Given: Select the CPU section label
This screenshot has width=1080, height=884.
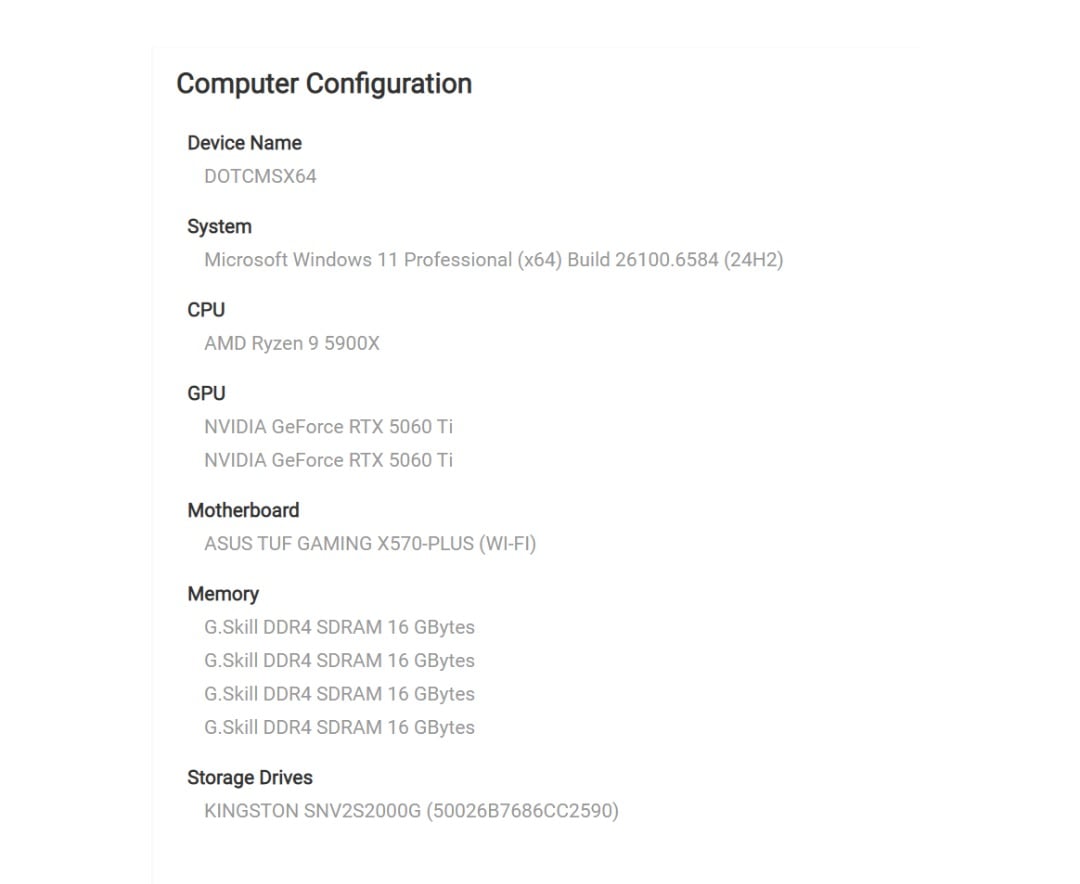Looking at the screenshot, I should (x=206, y=310).
